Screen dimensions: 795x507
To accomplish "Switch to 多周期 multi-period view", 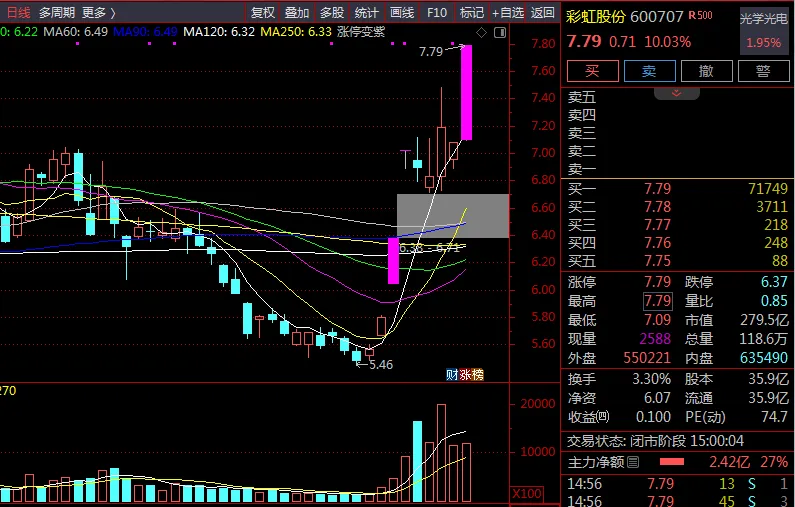I will point(56,12).
